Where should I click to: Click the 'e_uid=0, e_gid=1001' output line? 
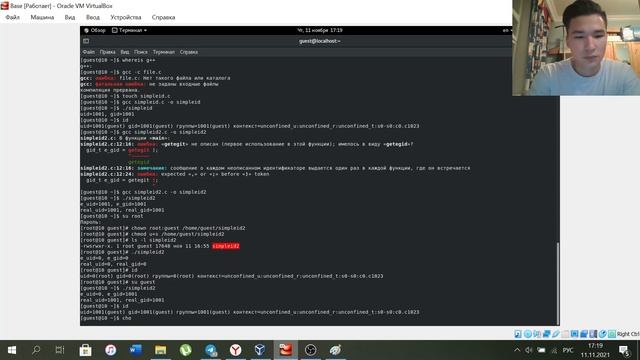tap(109, 294)
